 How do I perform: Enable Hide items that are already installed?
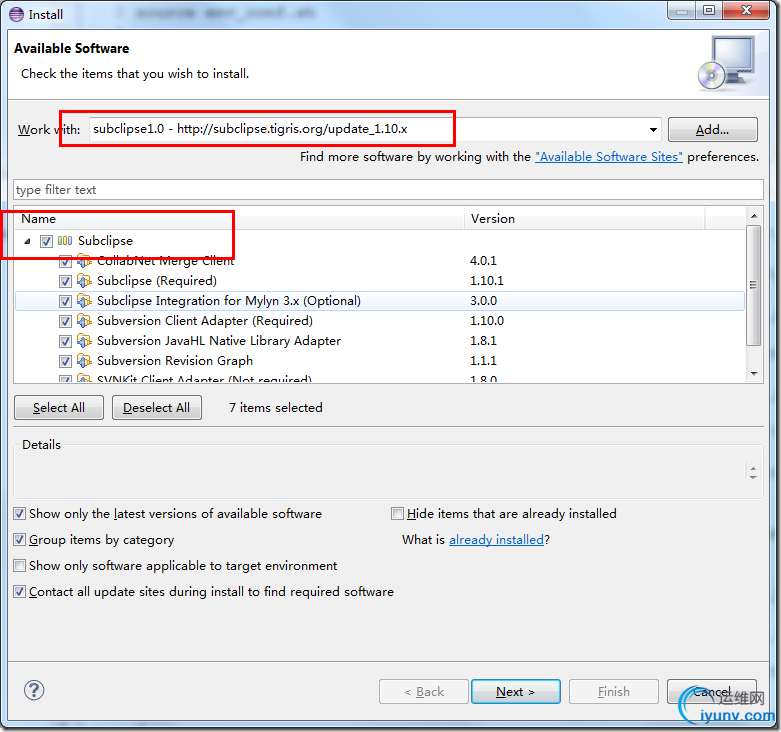[397, 513]
